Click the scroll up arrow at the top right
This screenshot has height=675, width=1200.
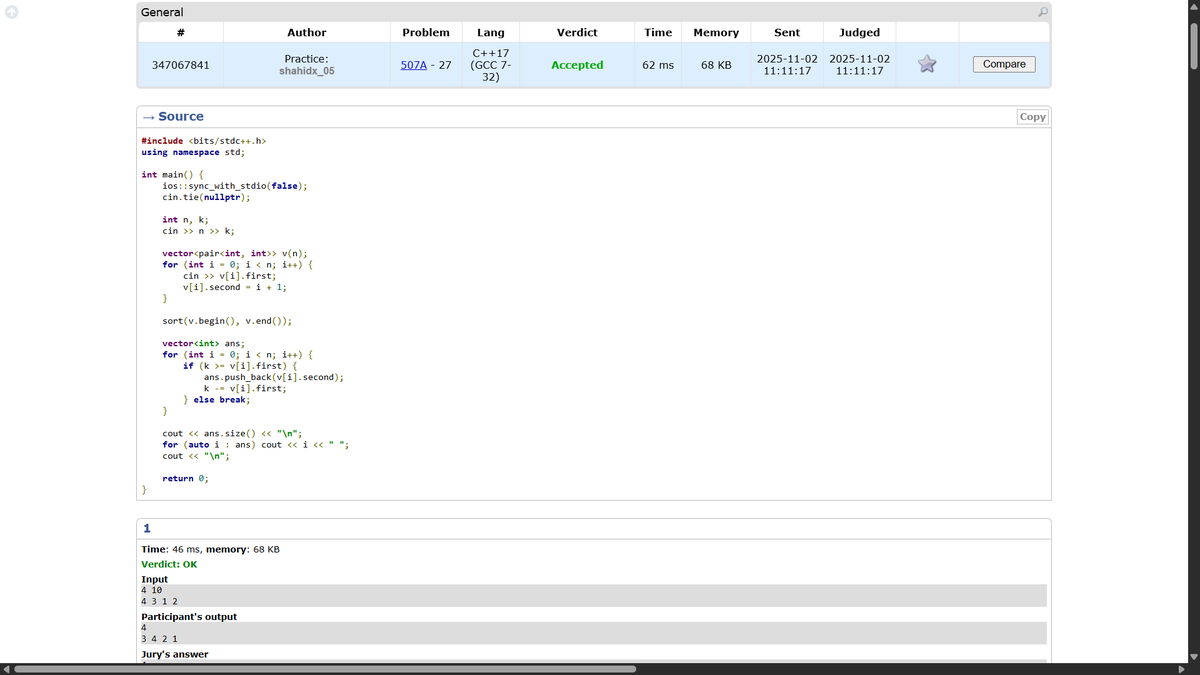coord(1193,6)
